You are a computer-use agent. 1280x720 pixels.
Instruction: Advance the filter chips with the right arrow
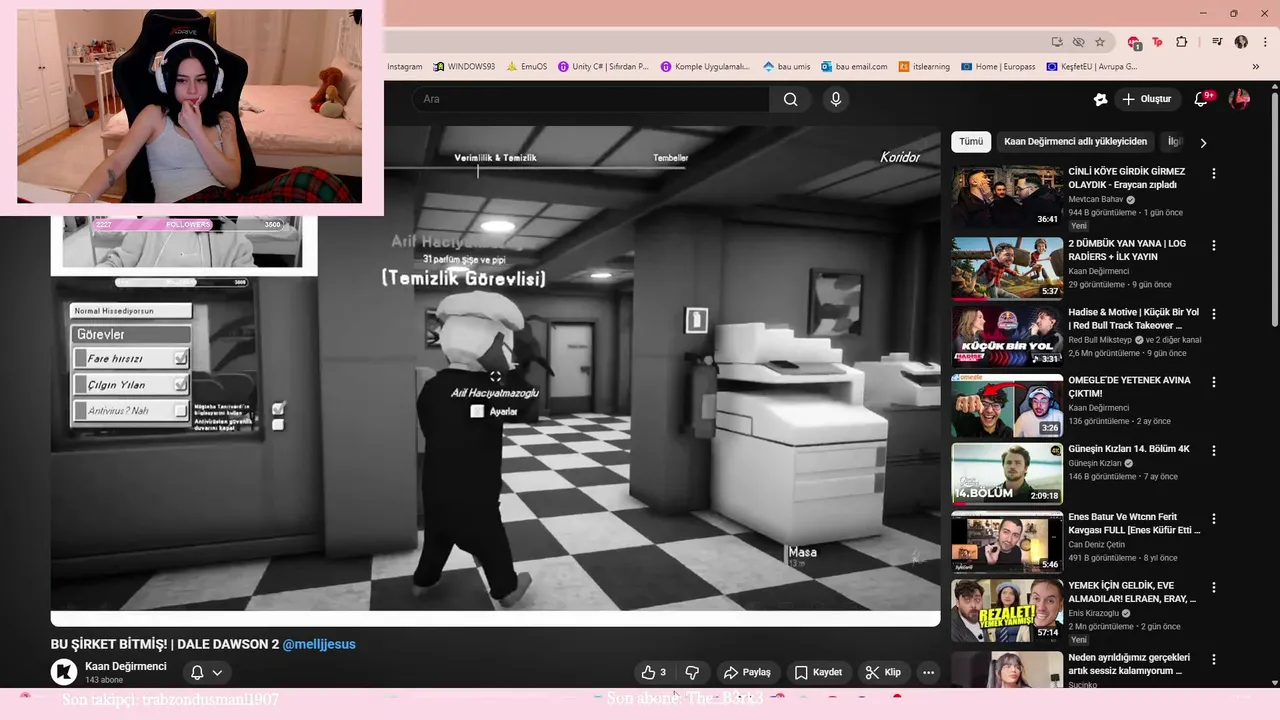(1203, 142)
